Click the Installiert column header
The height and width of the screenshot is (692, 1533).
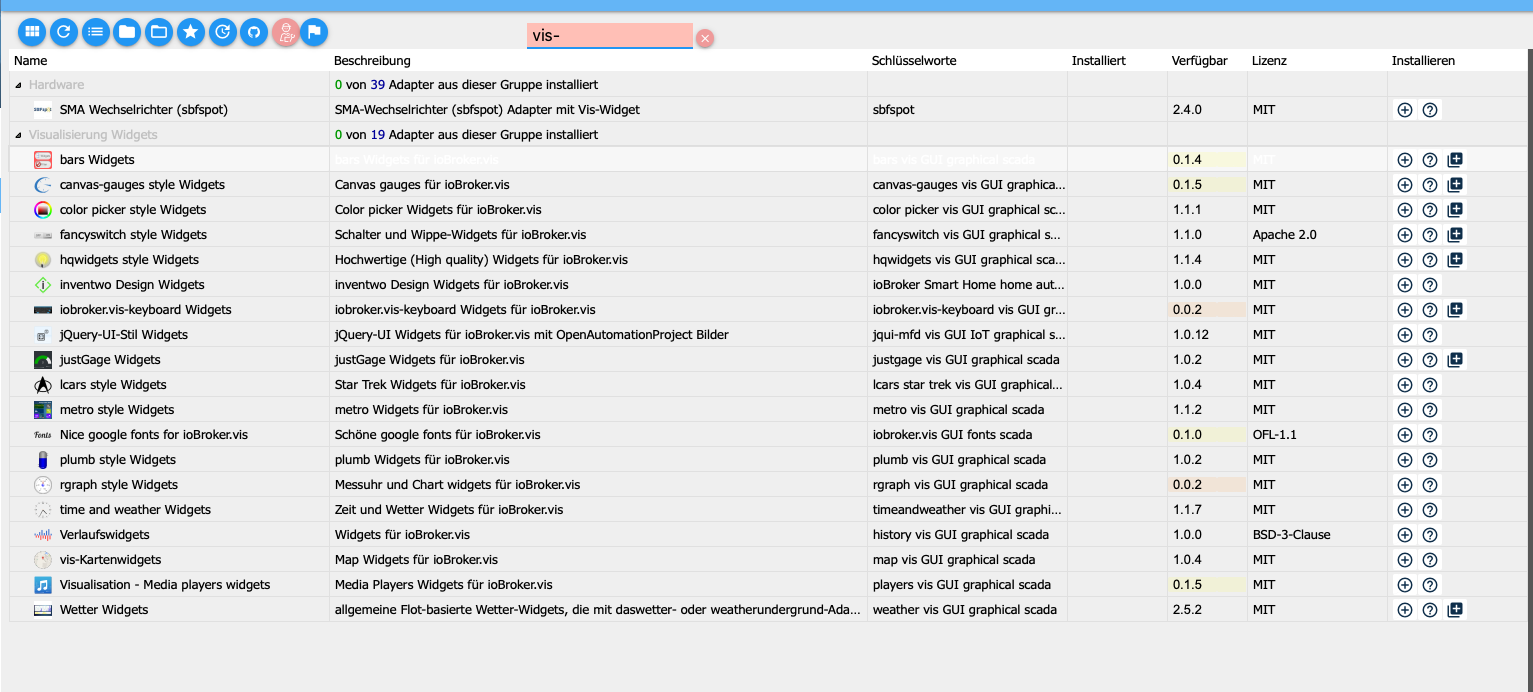(1099, 61)
